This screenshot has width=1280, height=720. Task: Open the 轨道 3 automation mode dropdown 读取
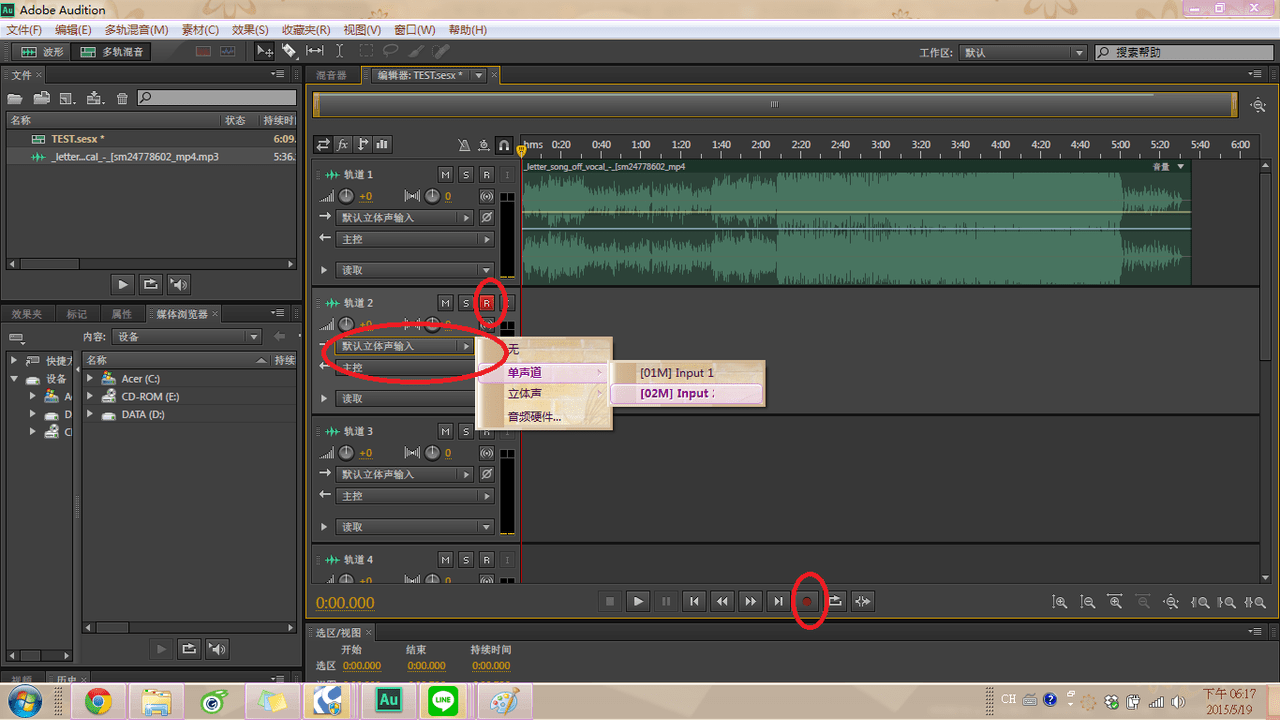click(x=415, y=526)
